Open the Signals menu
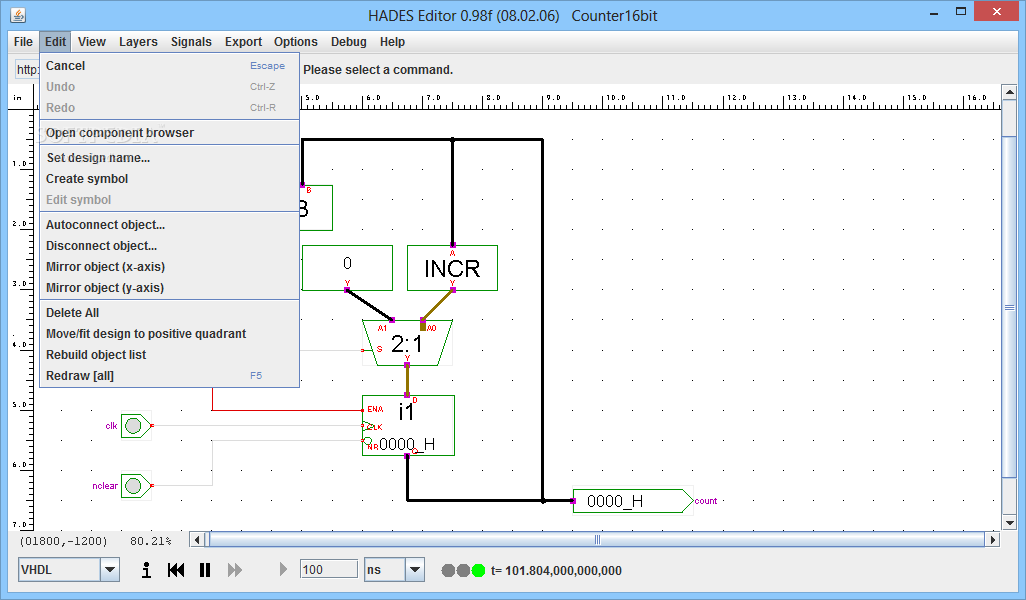Viewport: 1026px width, 600px height. coord(191,42)
